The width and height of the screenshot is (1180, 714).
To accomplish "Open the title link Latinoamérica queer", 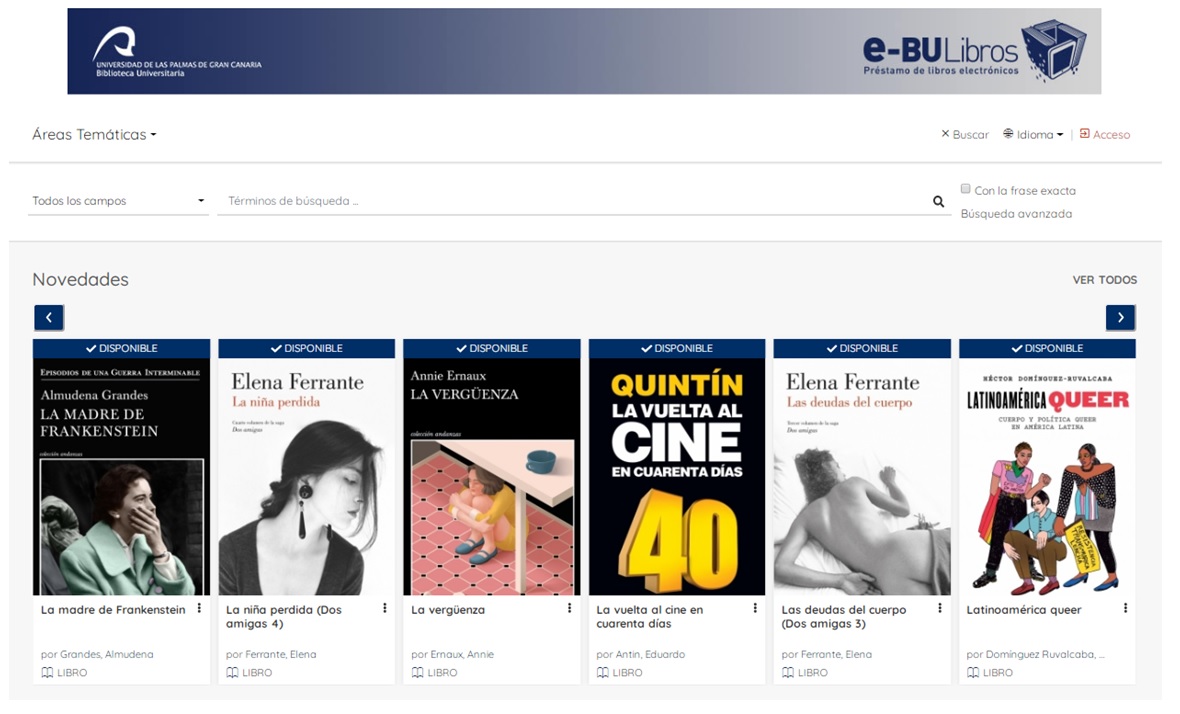I will (x=1023, y=610).
